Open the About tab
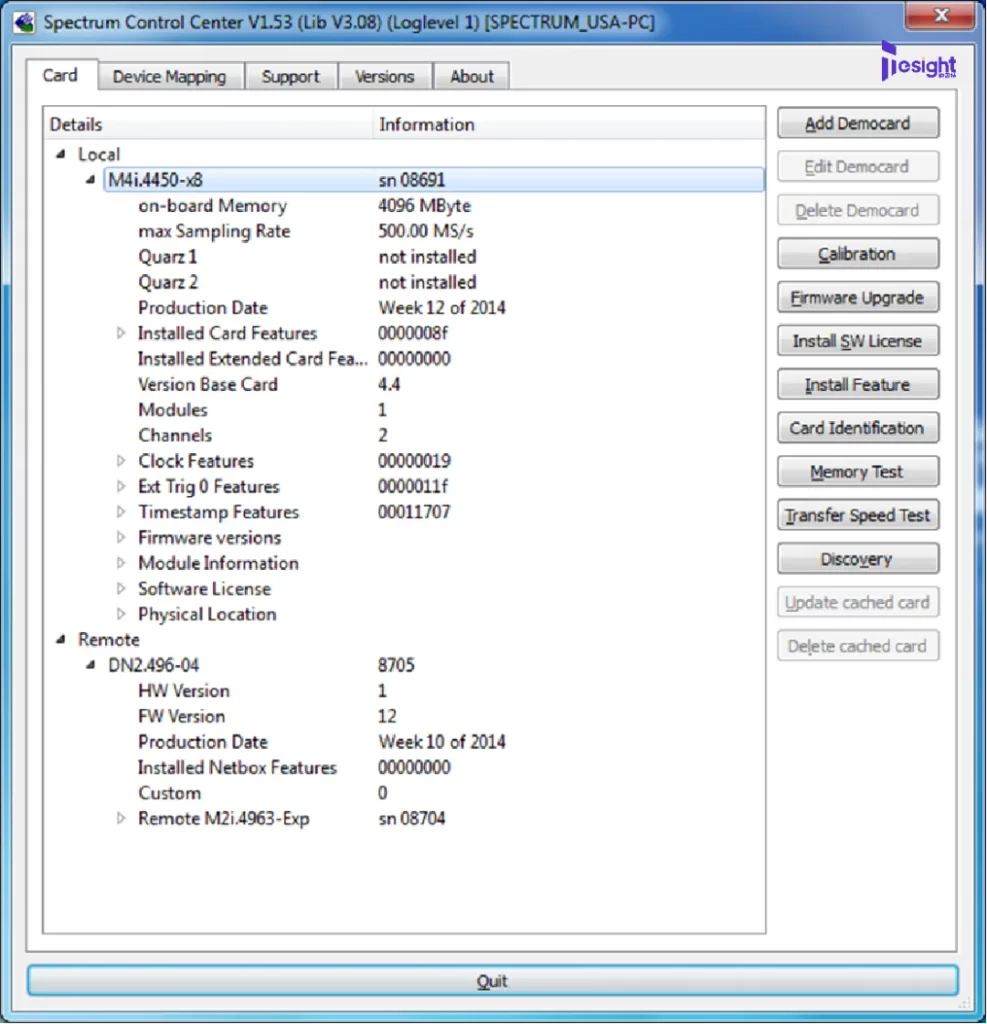Screen dimensions: 987x1024 point(472,76)
